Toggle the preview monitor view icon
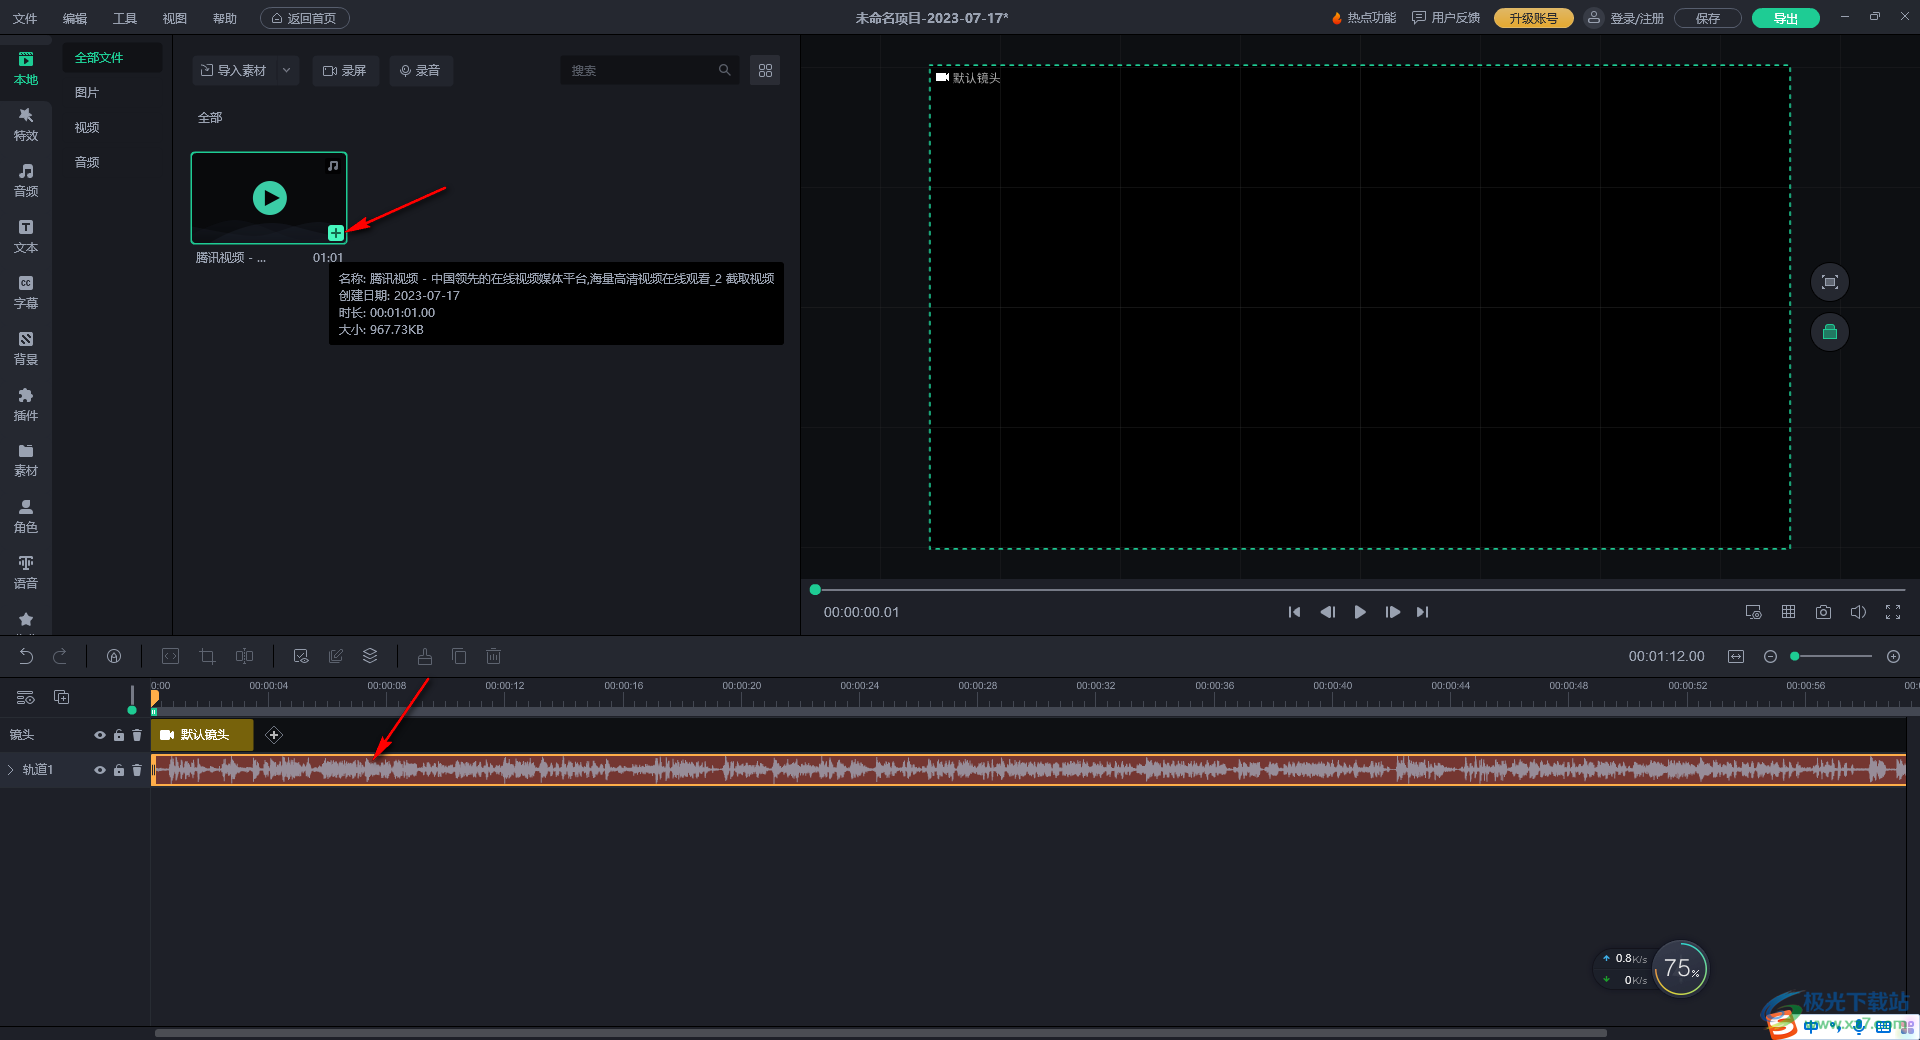Screen dimensions: 1920x1040 tap(1753, 612)
